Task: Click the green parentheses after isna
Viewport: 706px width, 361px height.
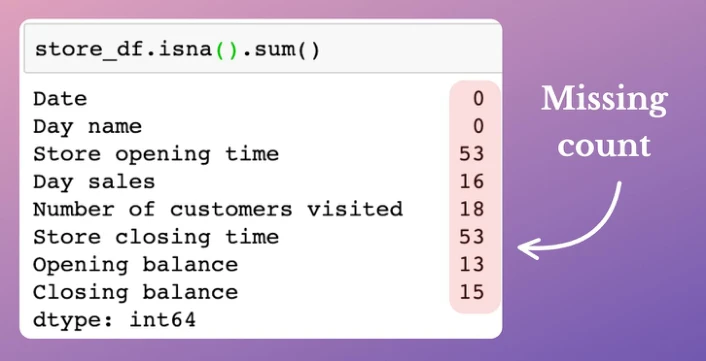Action: click(226, 49)
